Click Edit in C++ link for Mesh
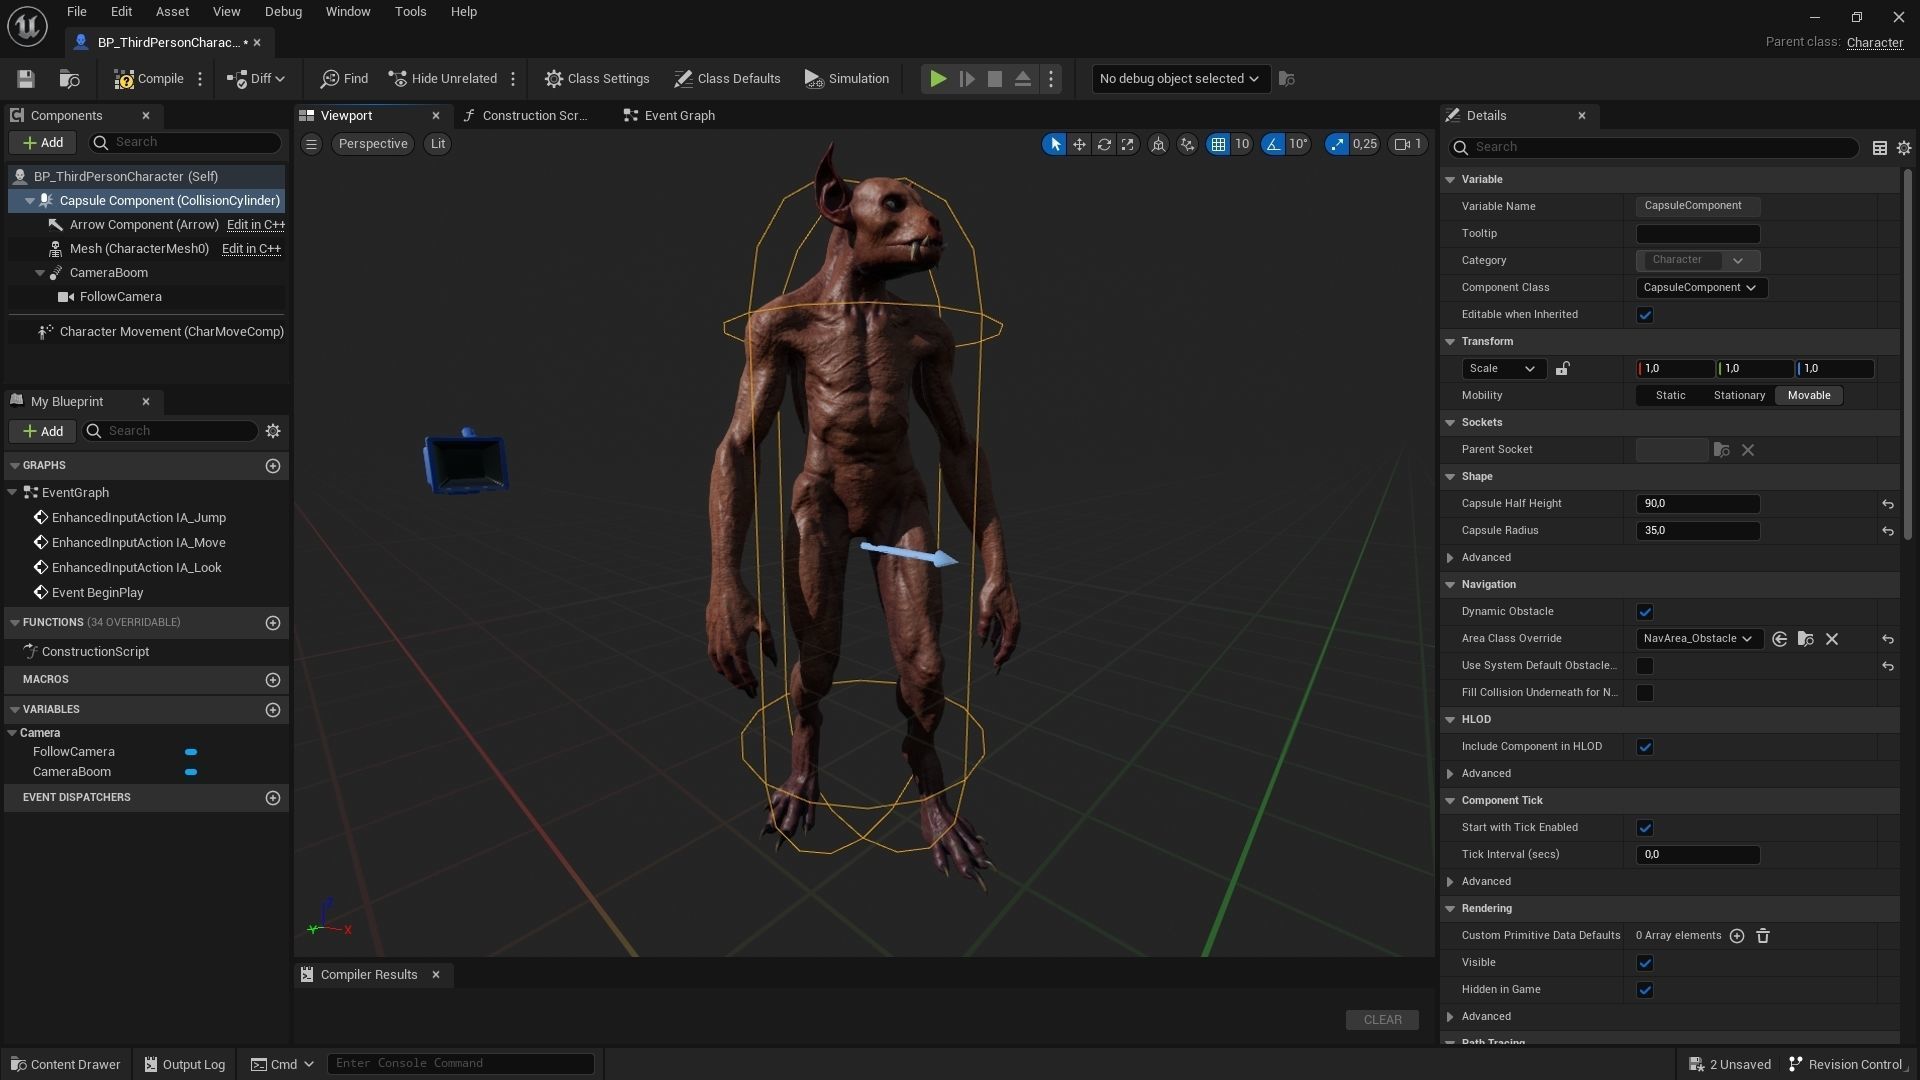The width and height of the screenshot is (1920, 1080). [x=251, y=249]
